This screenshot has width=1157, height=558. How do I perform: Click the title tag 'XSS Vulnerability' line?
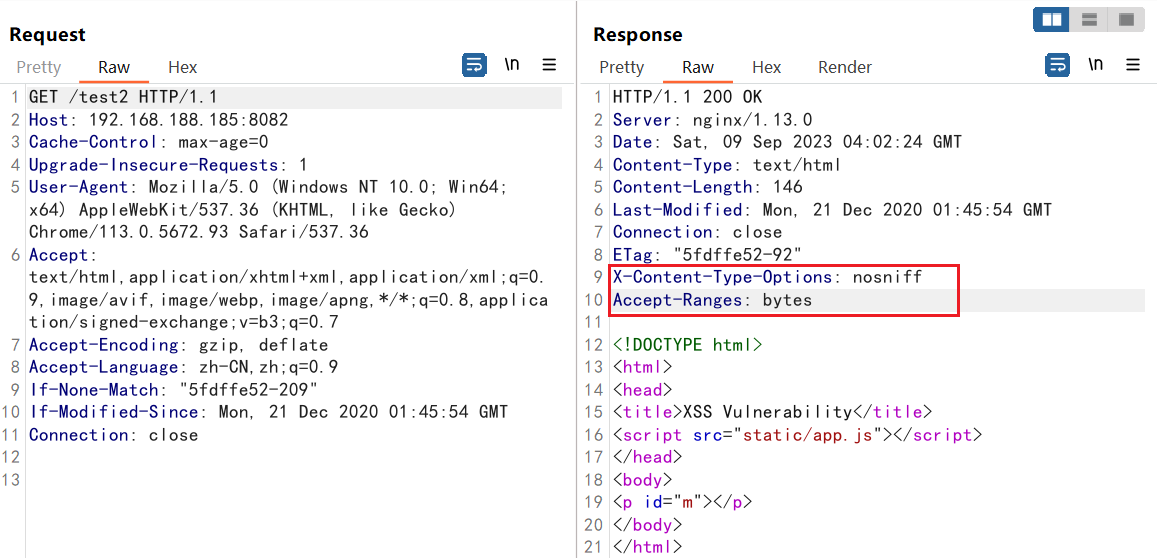(x=773, y=412)
